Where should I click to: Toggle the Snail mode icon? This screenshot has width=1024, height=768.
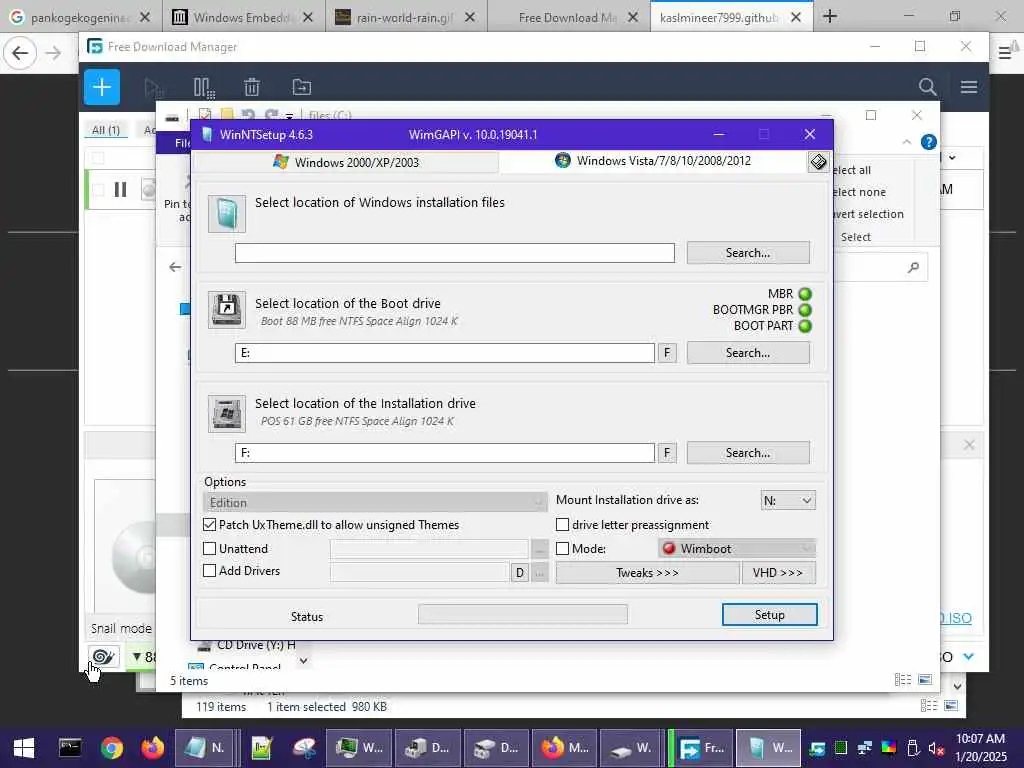[x=104, y=656]
